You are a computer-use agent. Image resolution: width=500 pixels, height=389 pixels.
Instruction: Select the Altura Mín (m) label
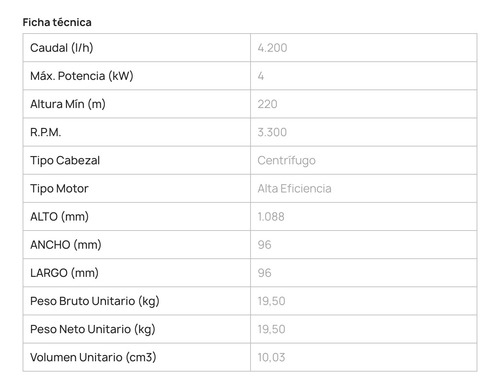[x=68, y=104]
